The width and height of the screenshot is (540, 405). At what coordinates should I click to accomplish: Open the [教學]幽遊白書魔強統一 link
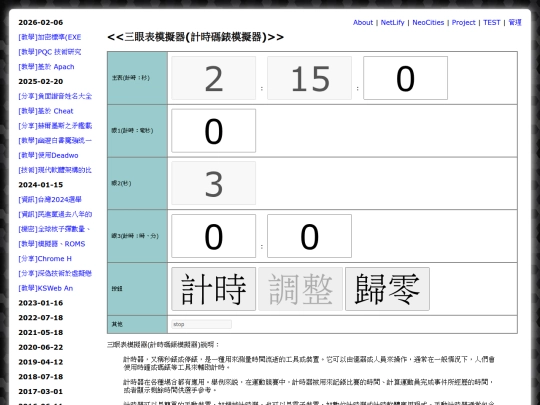tap(55, 141)
